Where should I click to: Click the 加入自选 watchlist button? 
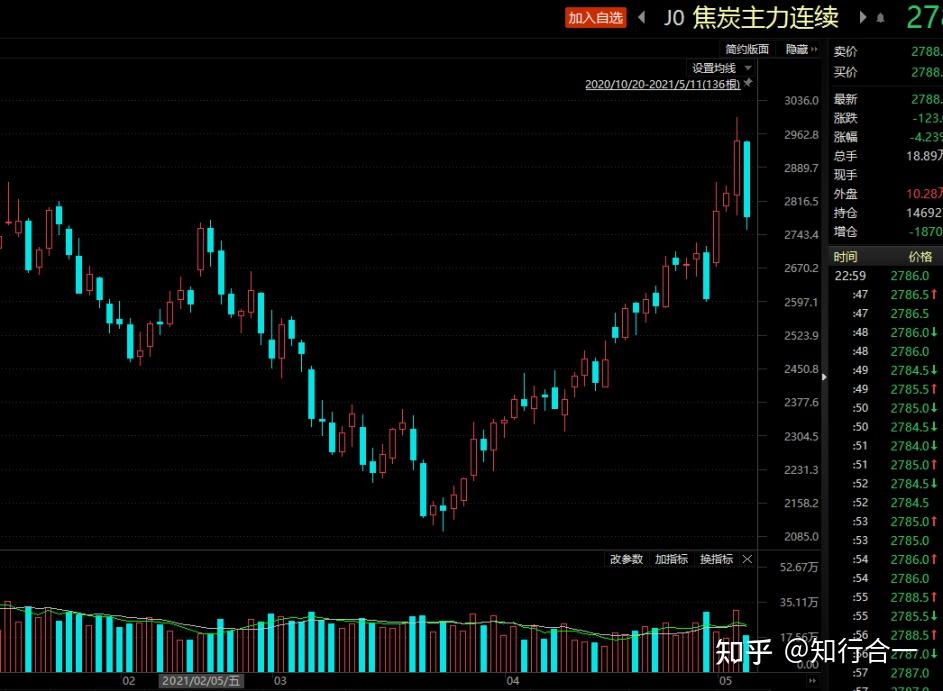click(x=595, y=17)
